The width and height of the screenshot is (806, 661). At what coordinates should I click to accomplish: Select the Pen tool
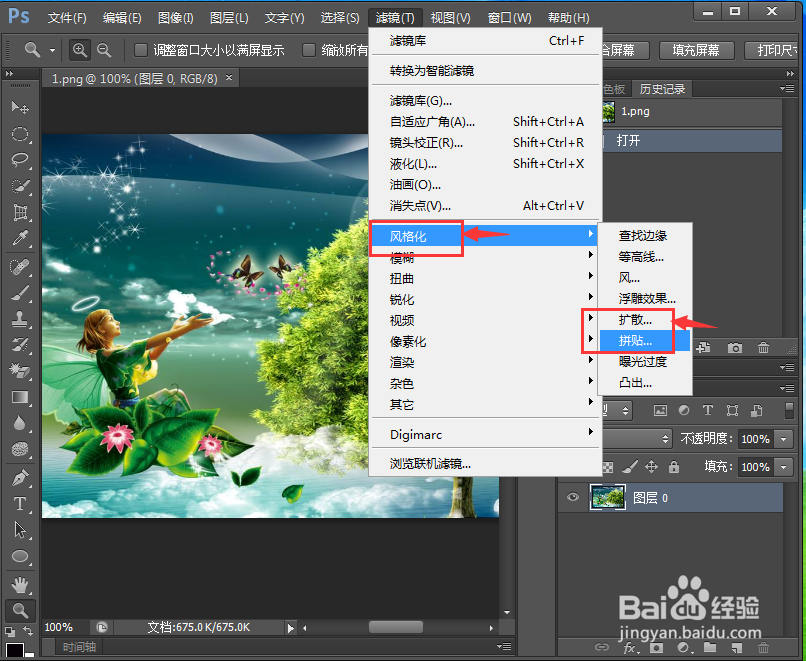pyautogui.click(x=20, y=478)
